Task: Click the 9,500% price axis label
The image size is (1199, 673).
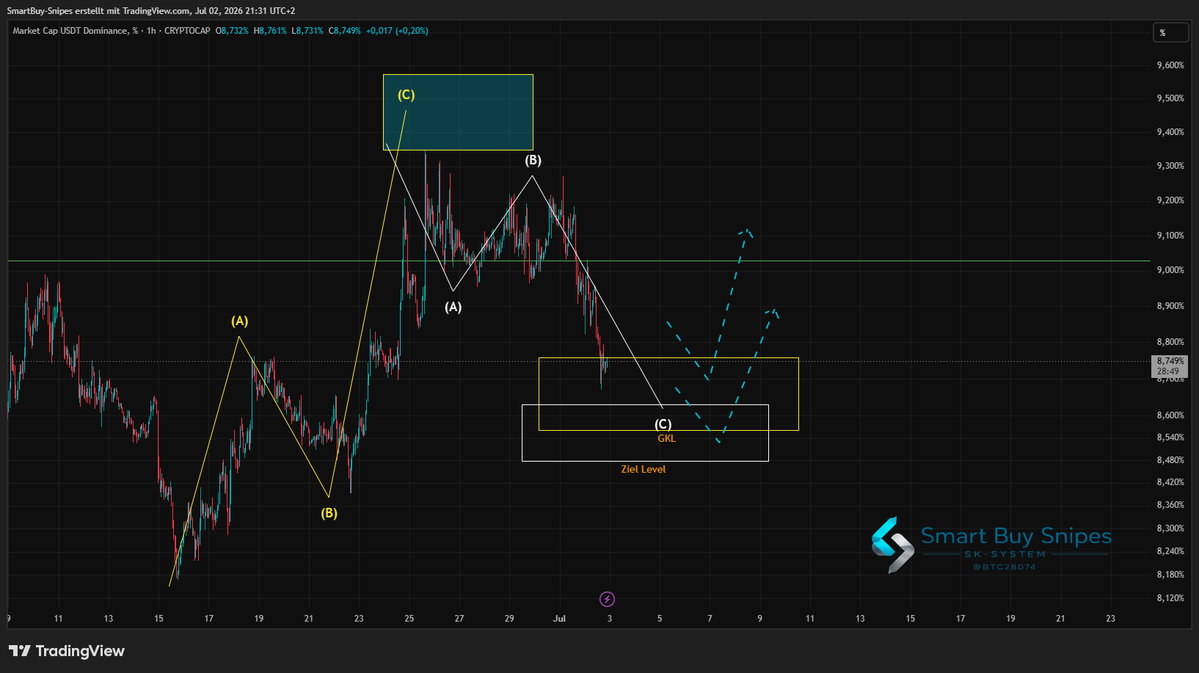Action: click(x=1170, y=99)
